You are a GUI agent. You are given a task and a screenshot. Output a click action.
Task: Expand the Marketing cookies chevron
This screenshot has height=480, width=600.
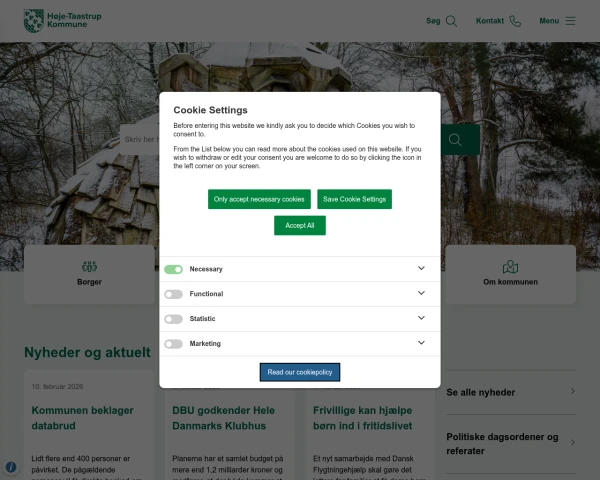point(421,343)
